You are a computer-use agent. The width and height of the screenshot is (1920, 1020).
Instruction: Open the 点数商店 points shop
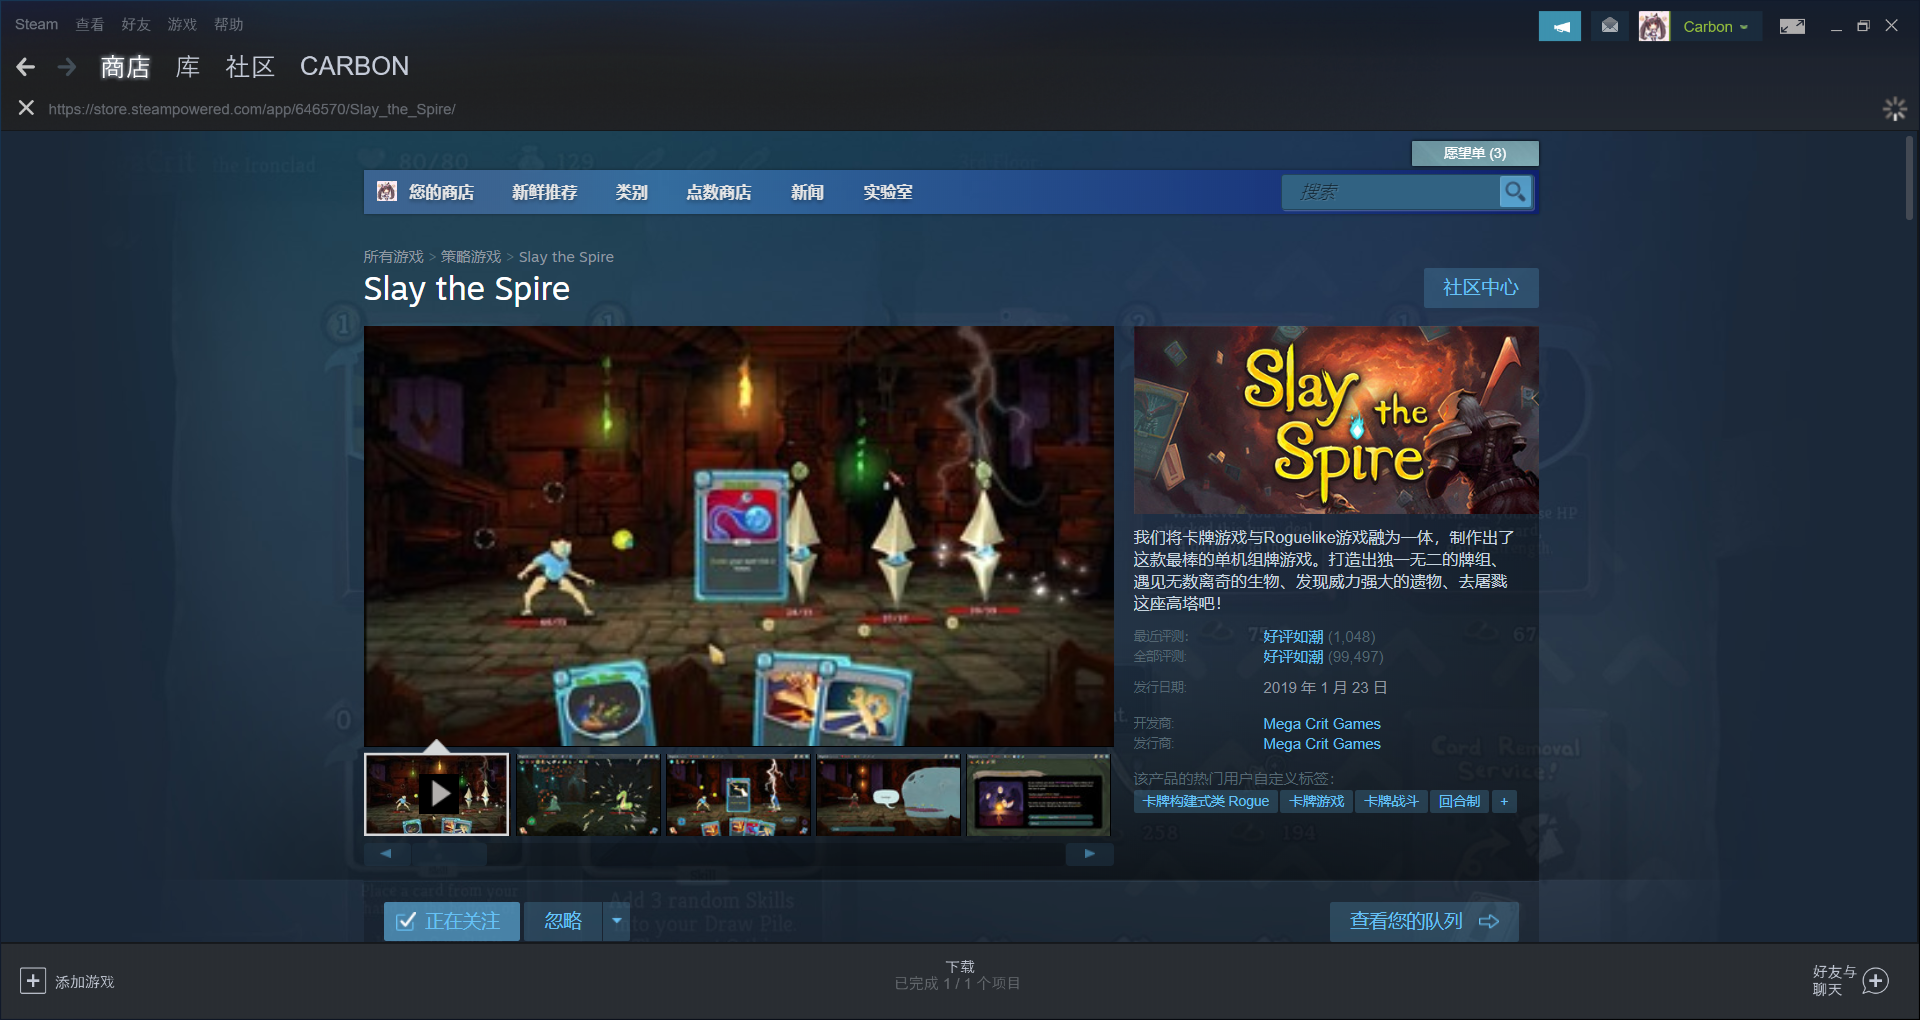(x=718, y=192)
